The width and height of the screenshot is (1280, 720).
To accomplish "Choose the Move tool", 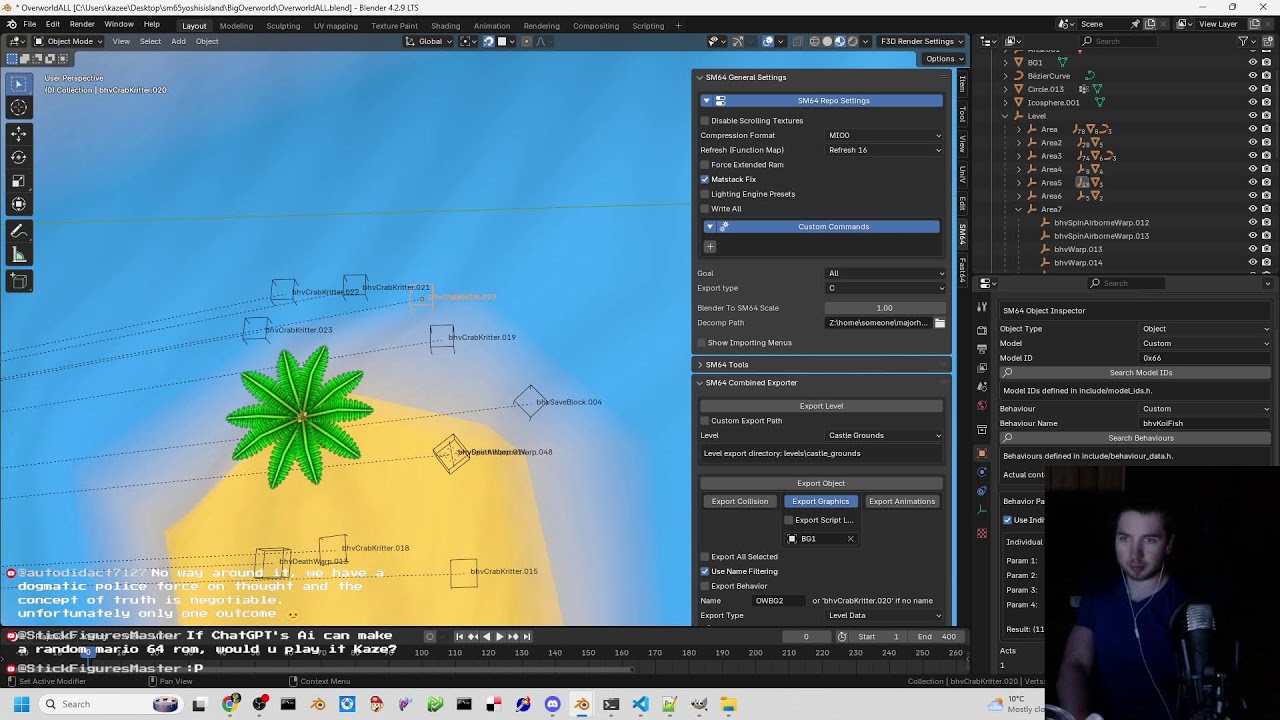I will point(19,133).
